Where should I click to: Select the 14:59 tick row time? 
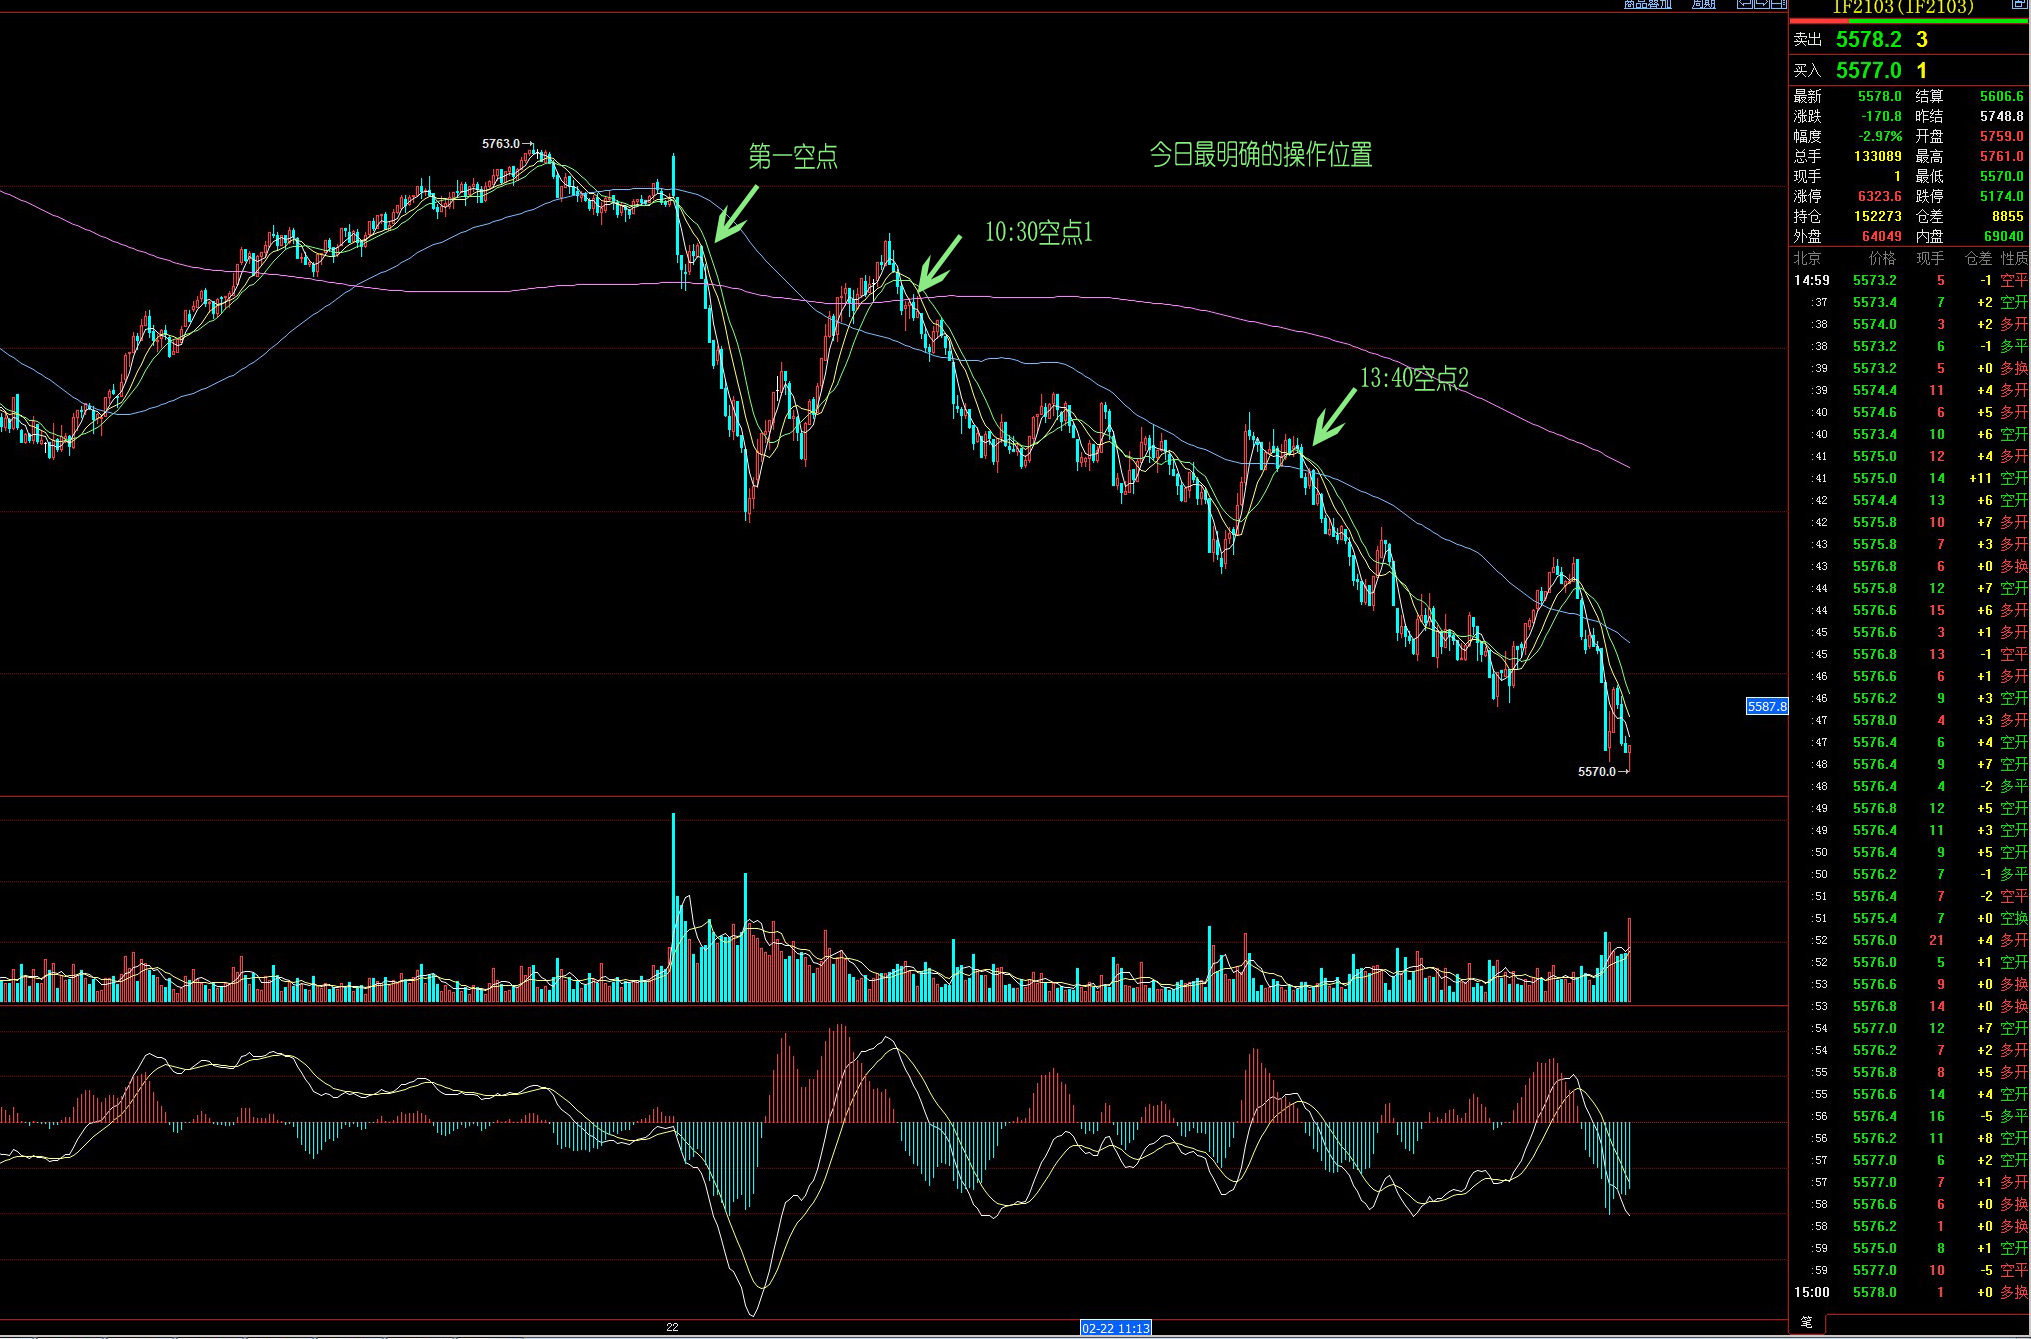(x=1811, y=280)
